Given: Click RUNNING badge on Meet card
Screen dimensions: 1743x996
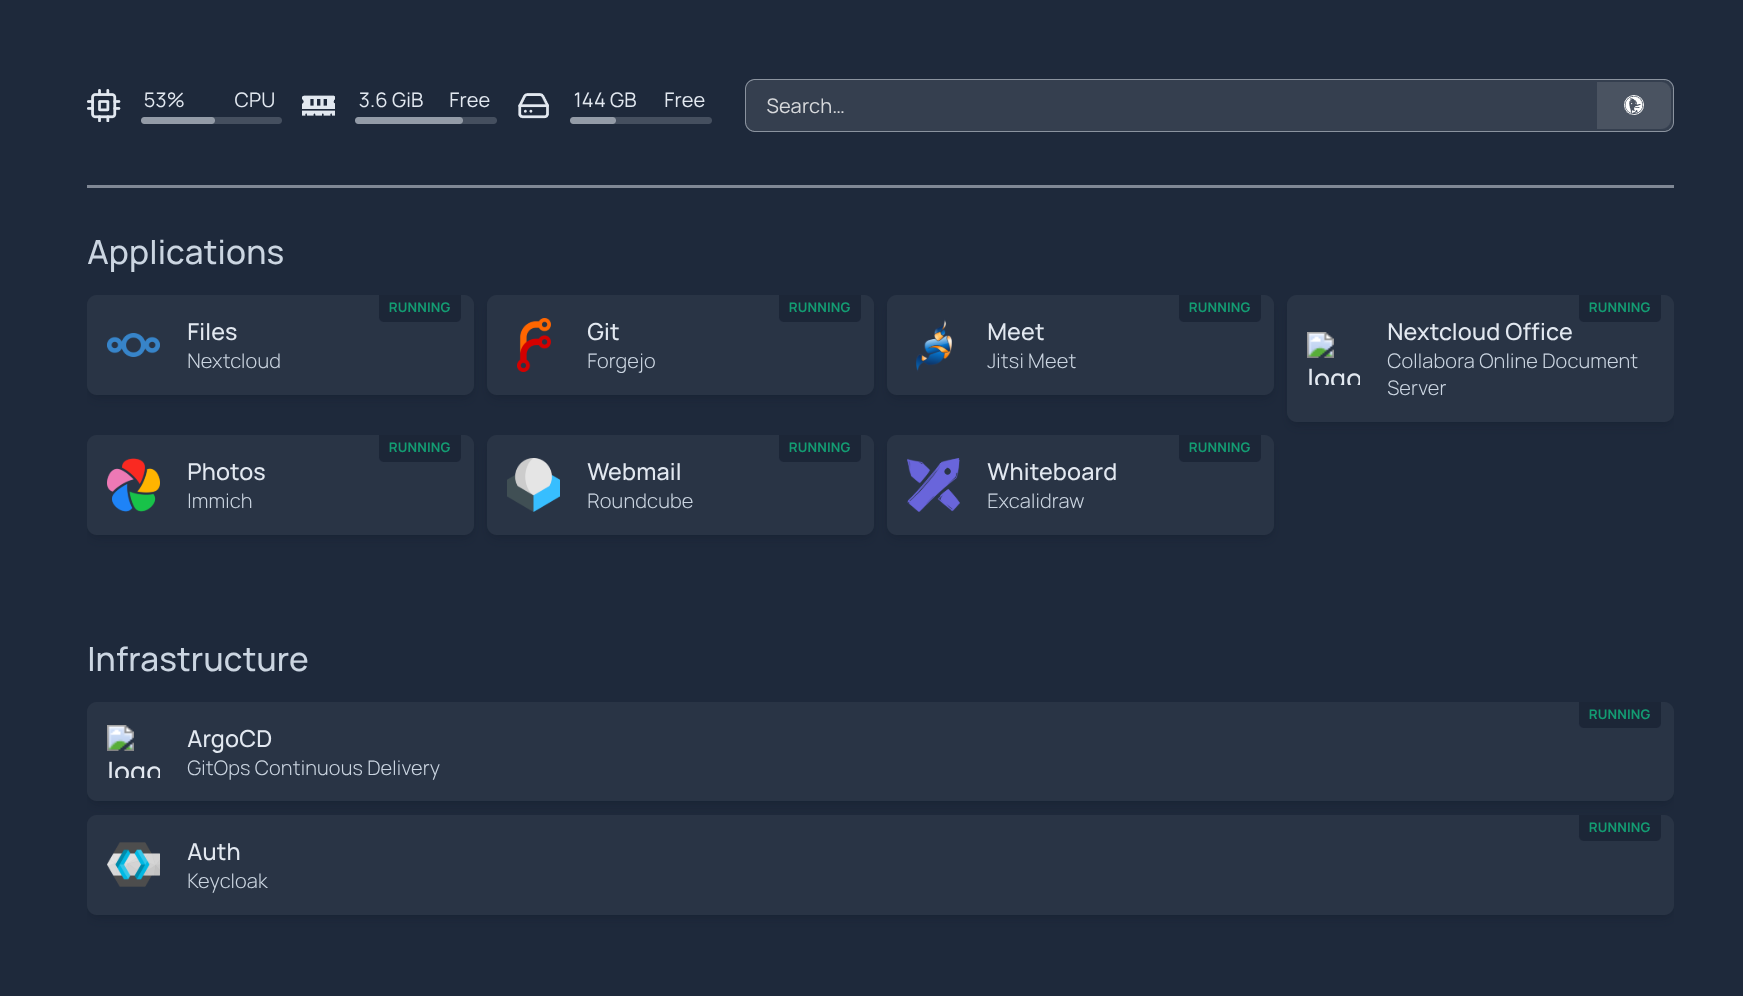Looking at the screenshot, I should coord(1219,308).
